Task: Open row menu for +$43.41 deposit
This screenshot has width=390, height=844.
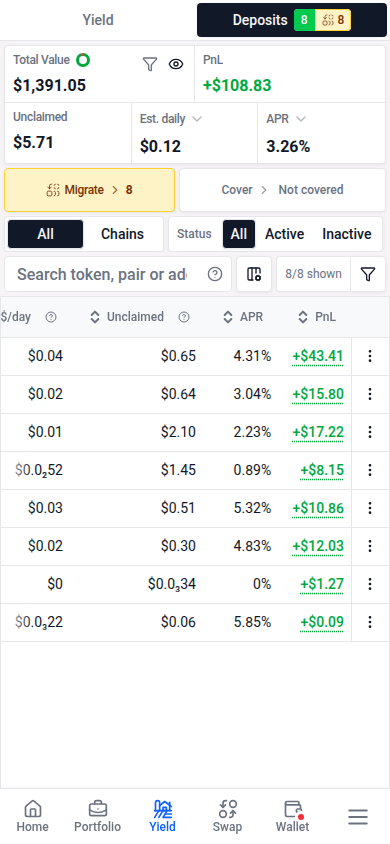Action: point(370,356)
